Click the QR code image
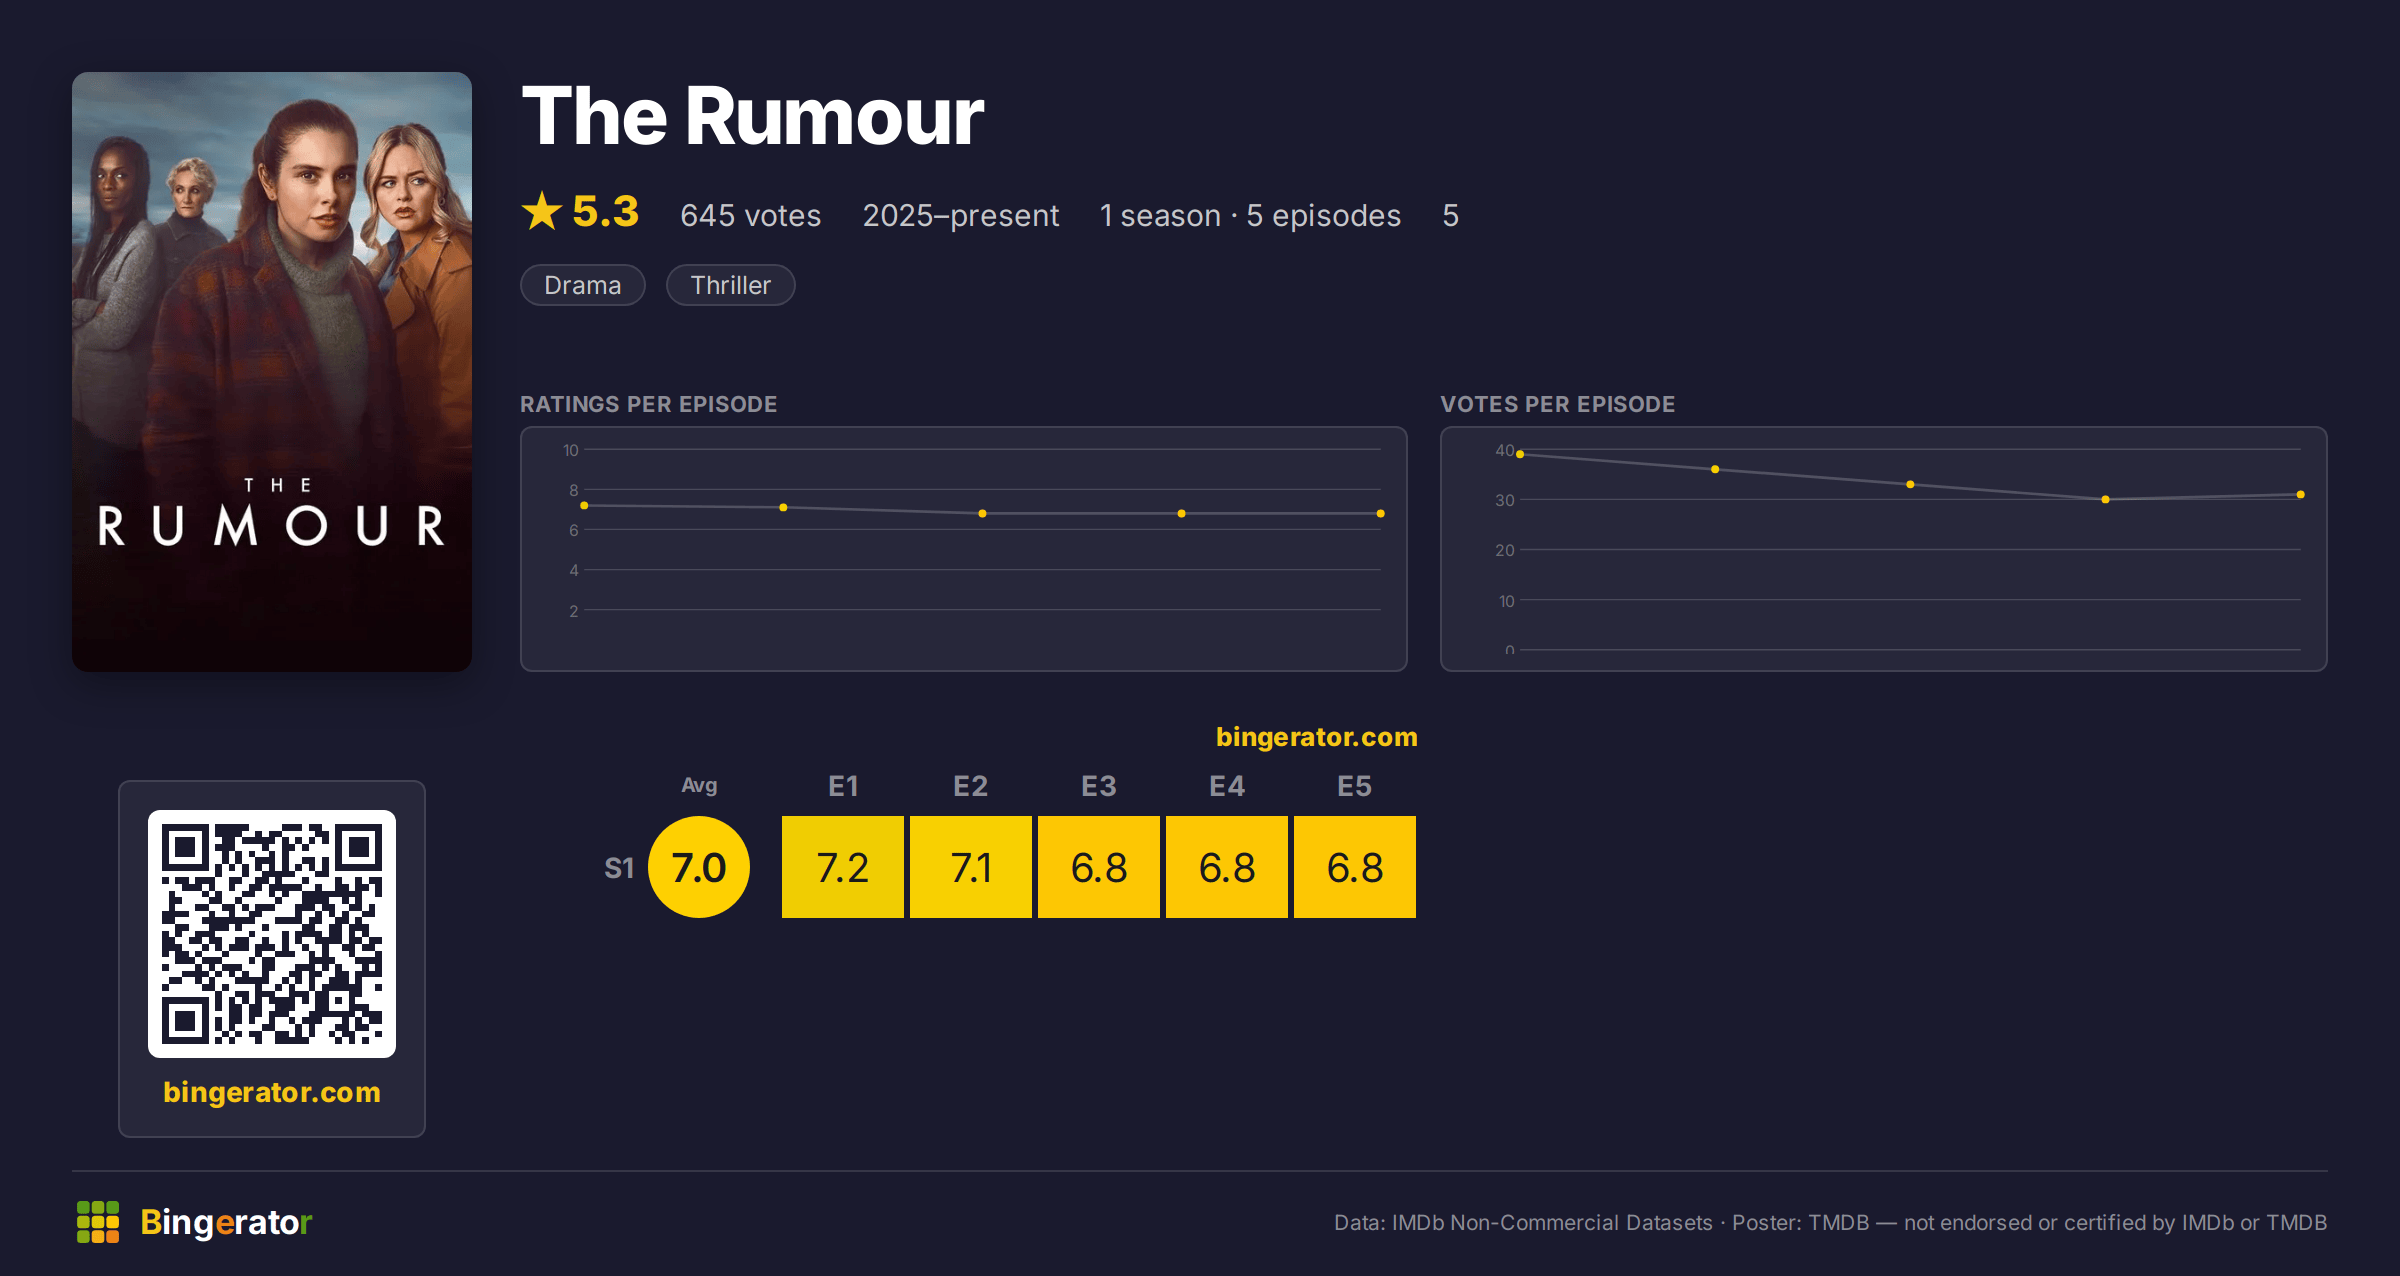Viewport: 2400px width, 1276px height. [272, 933]
